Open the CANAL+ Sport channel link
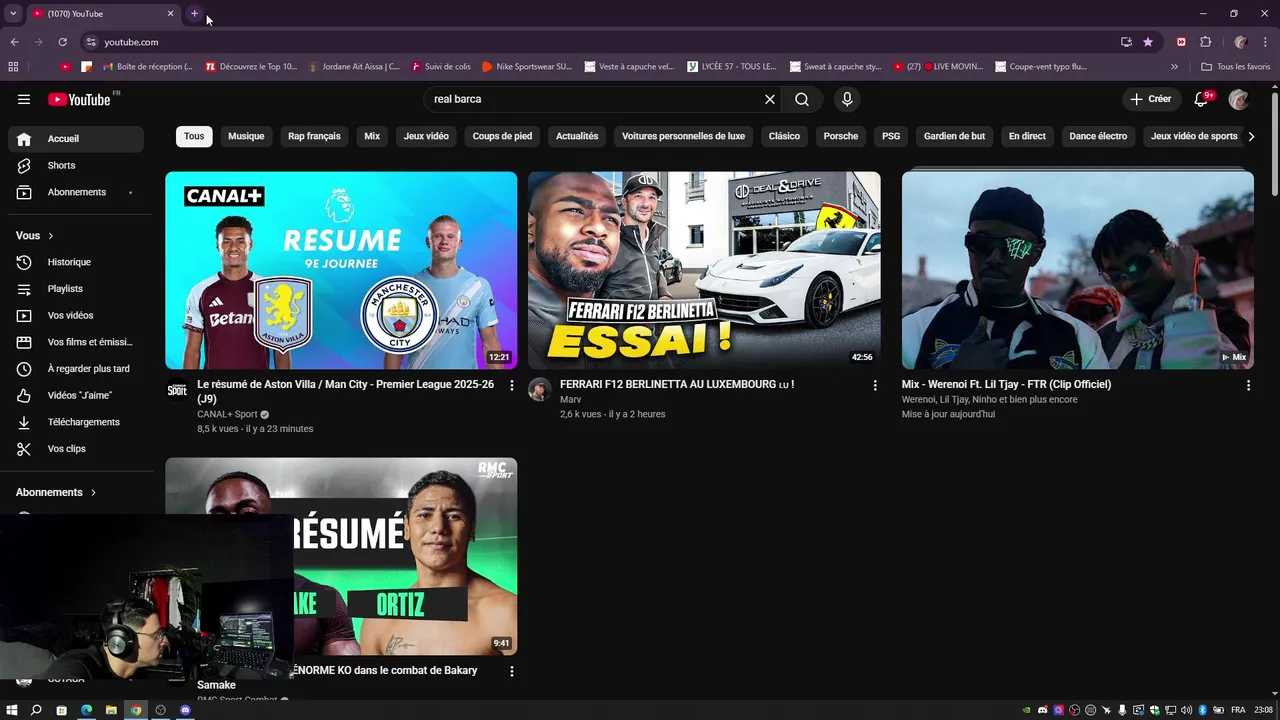 click(x=227, y=414)
